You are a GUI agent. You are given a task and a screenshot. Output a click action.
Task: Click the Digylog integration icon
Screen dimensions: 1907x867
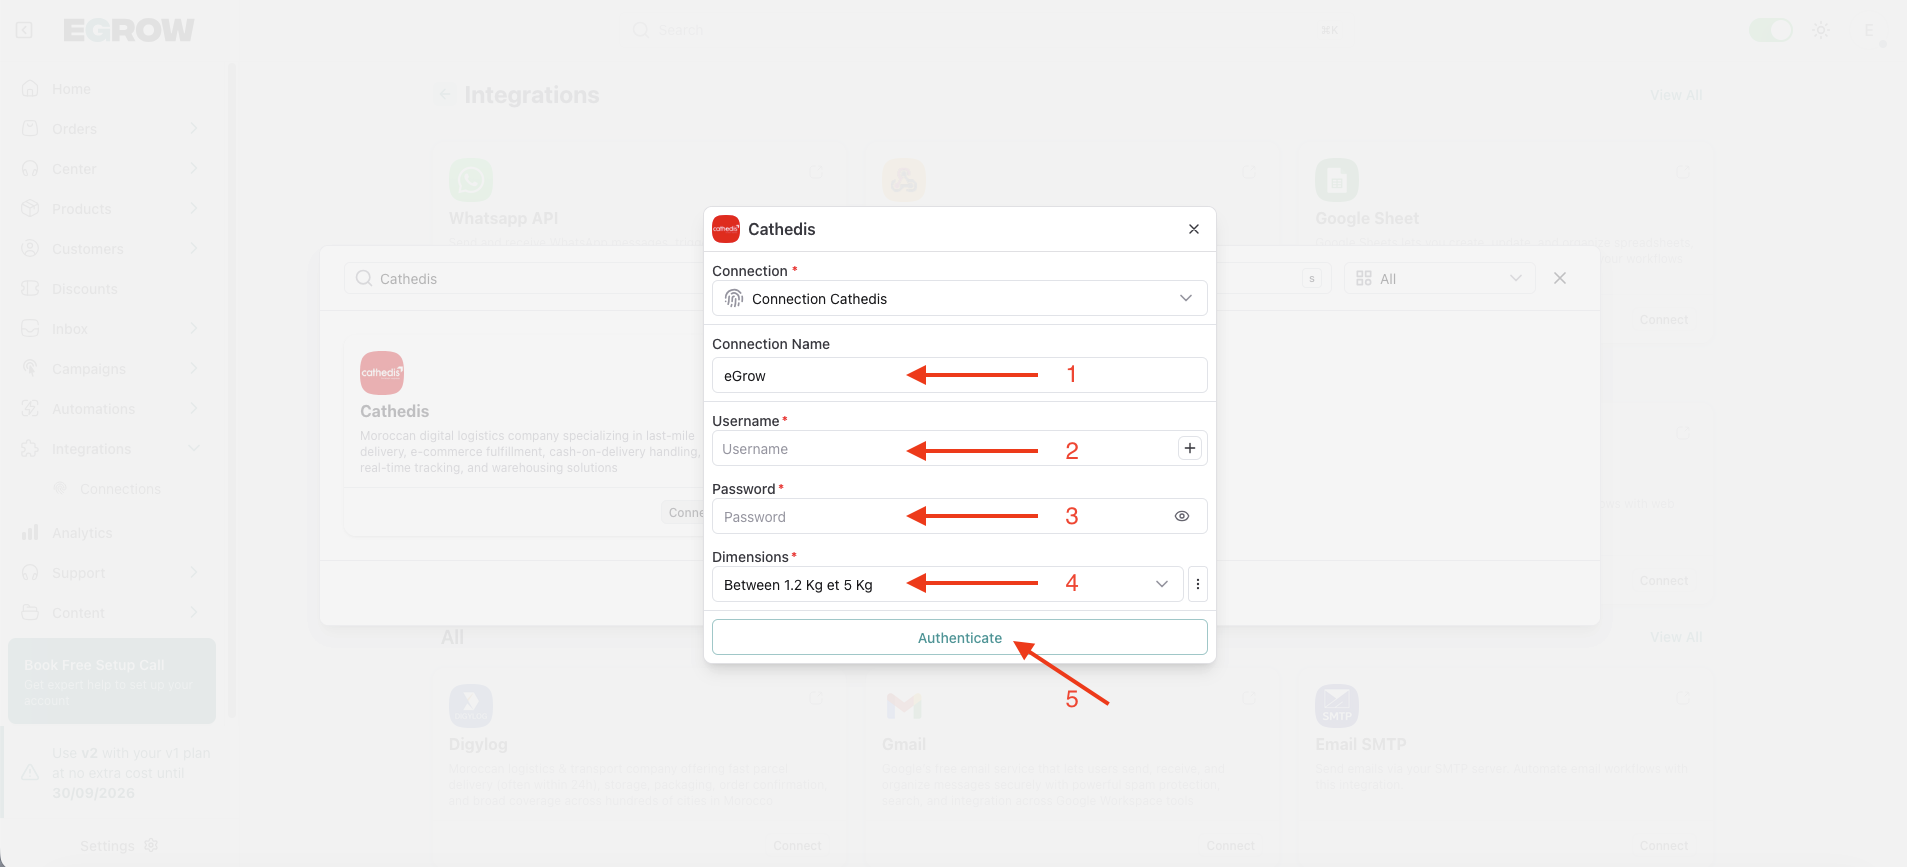pyautogui.click(x=471, y=706)
